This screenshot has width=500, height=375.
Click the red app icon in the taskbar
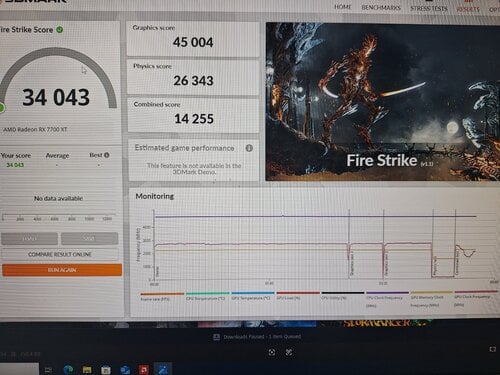click(x=144, y=369)
